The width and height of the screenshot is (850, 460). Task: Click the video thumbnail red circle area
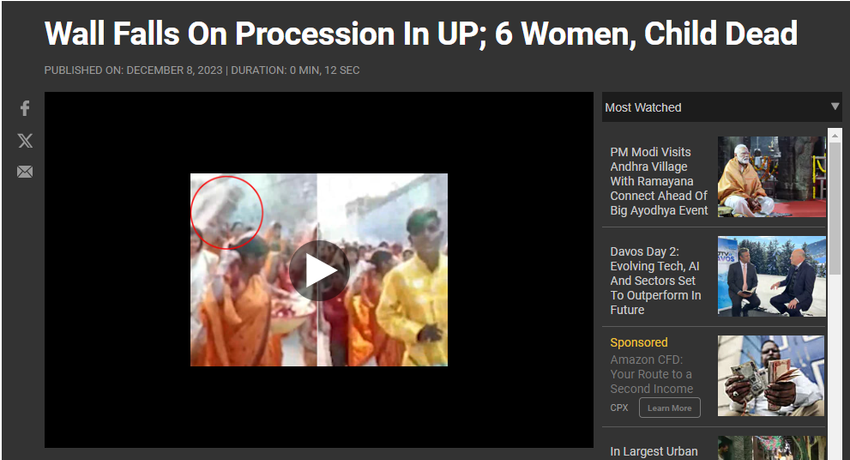tap(227, 212)
